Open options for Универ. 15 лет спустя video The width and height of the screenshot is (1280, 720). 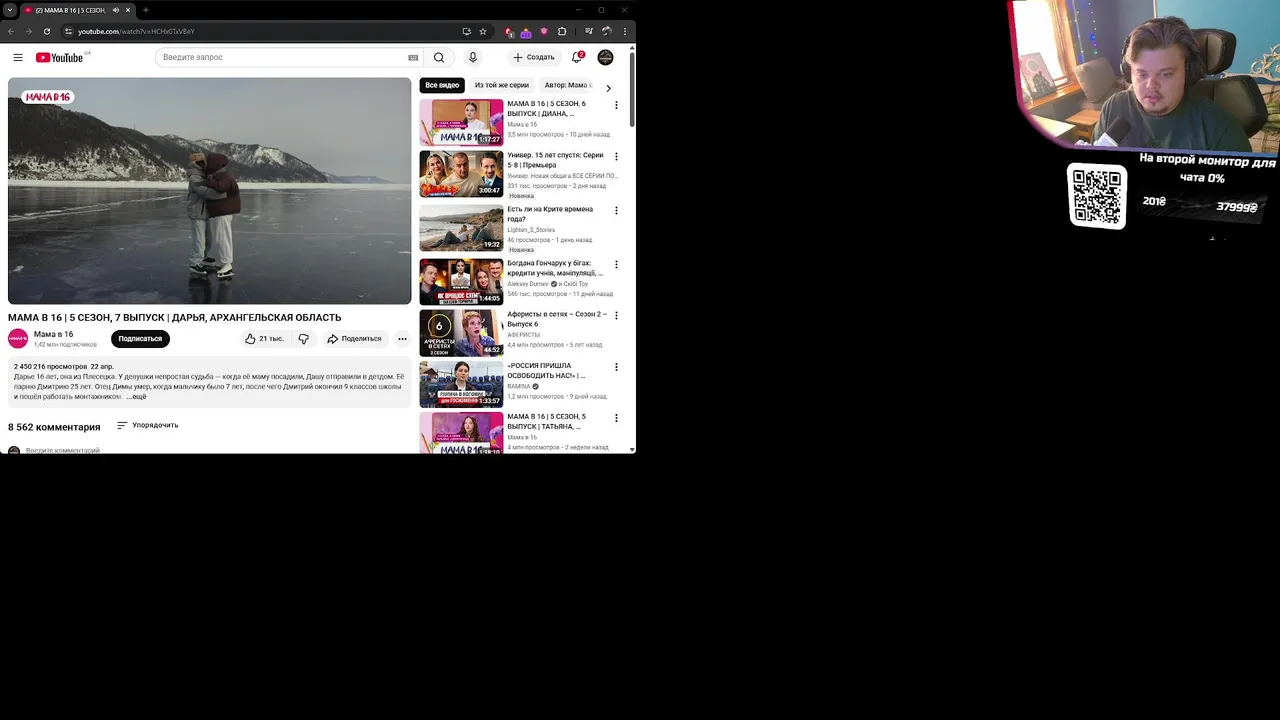pos(616,156)
